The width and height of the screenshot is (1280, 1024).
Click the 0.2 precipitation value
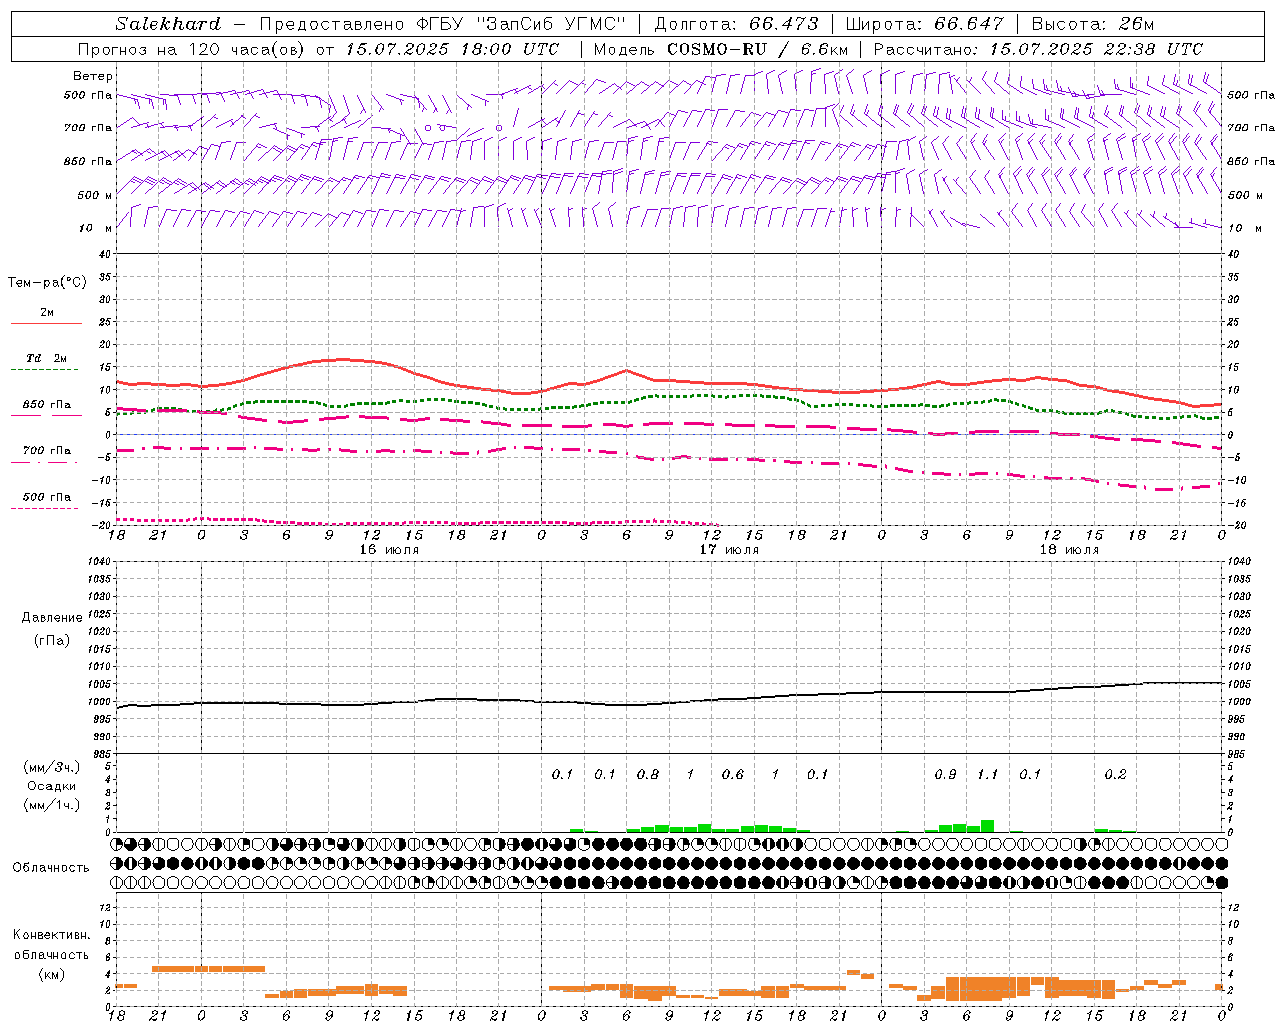point(1115,775)
